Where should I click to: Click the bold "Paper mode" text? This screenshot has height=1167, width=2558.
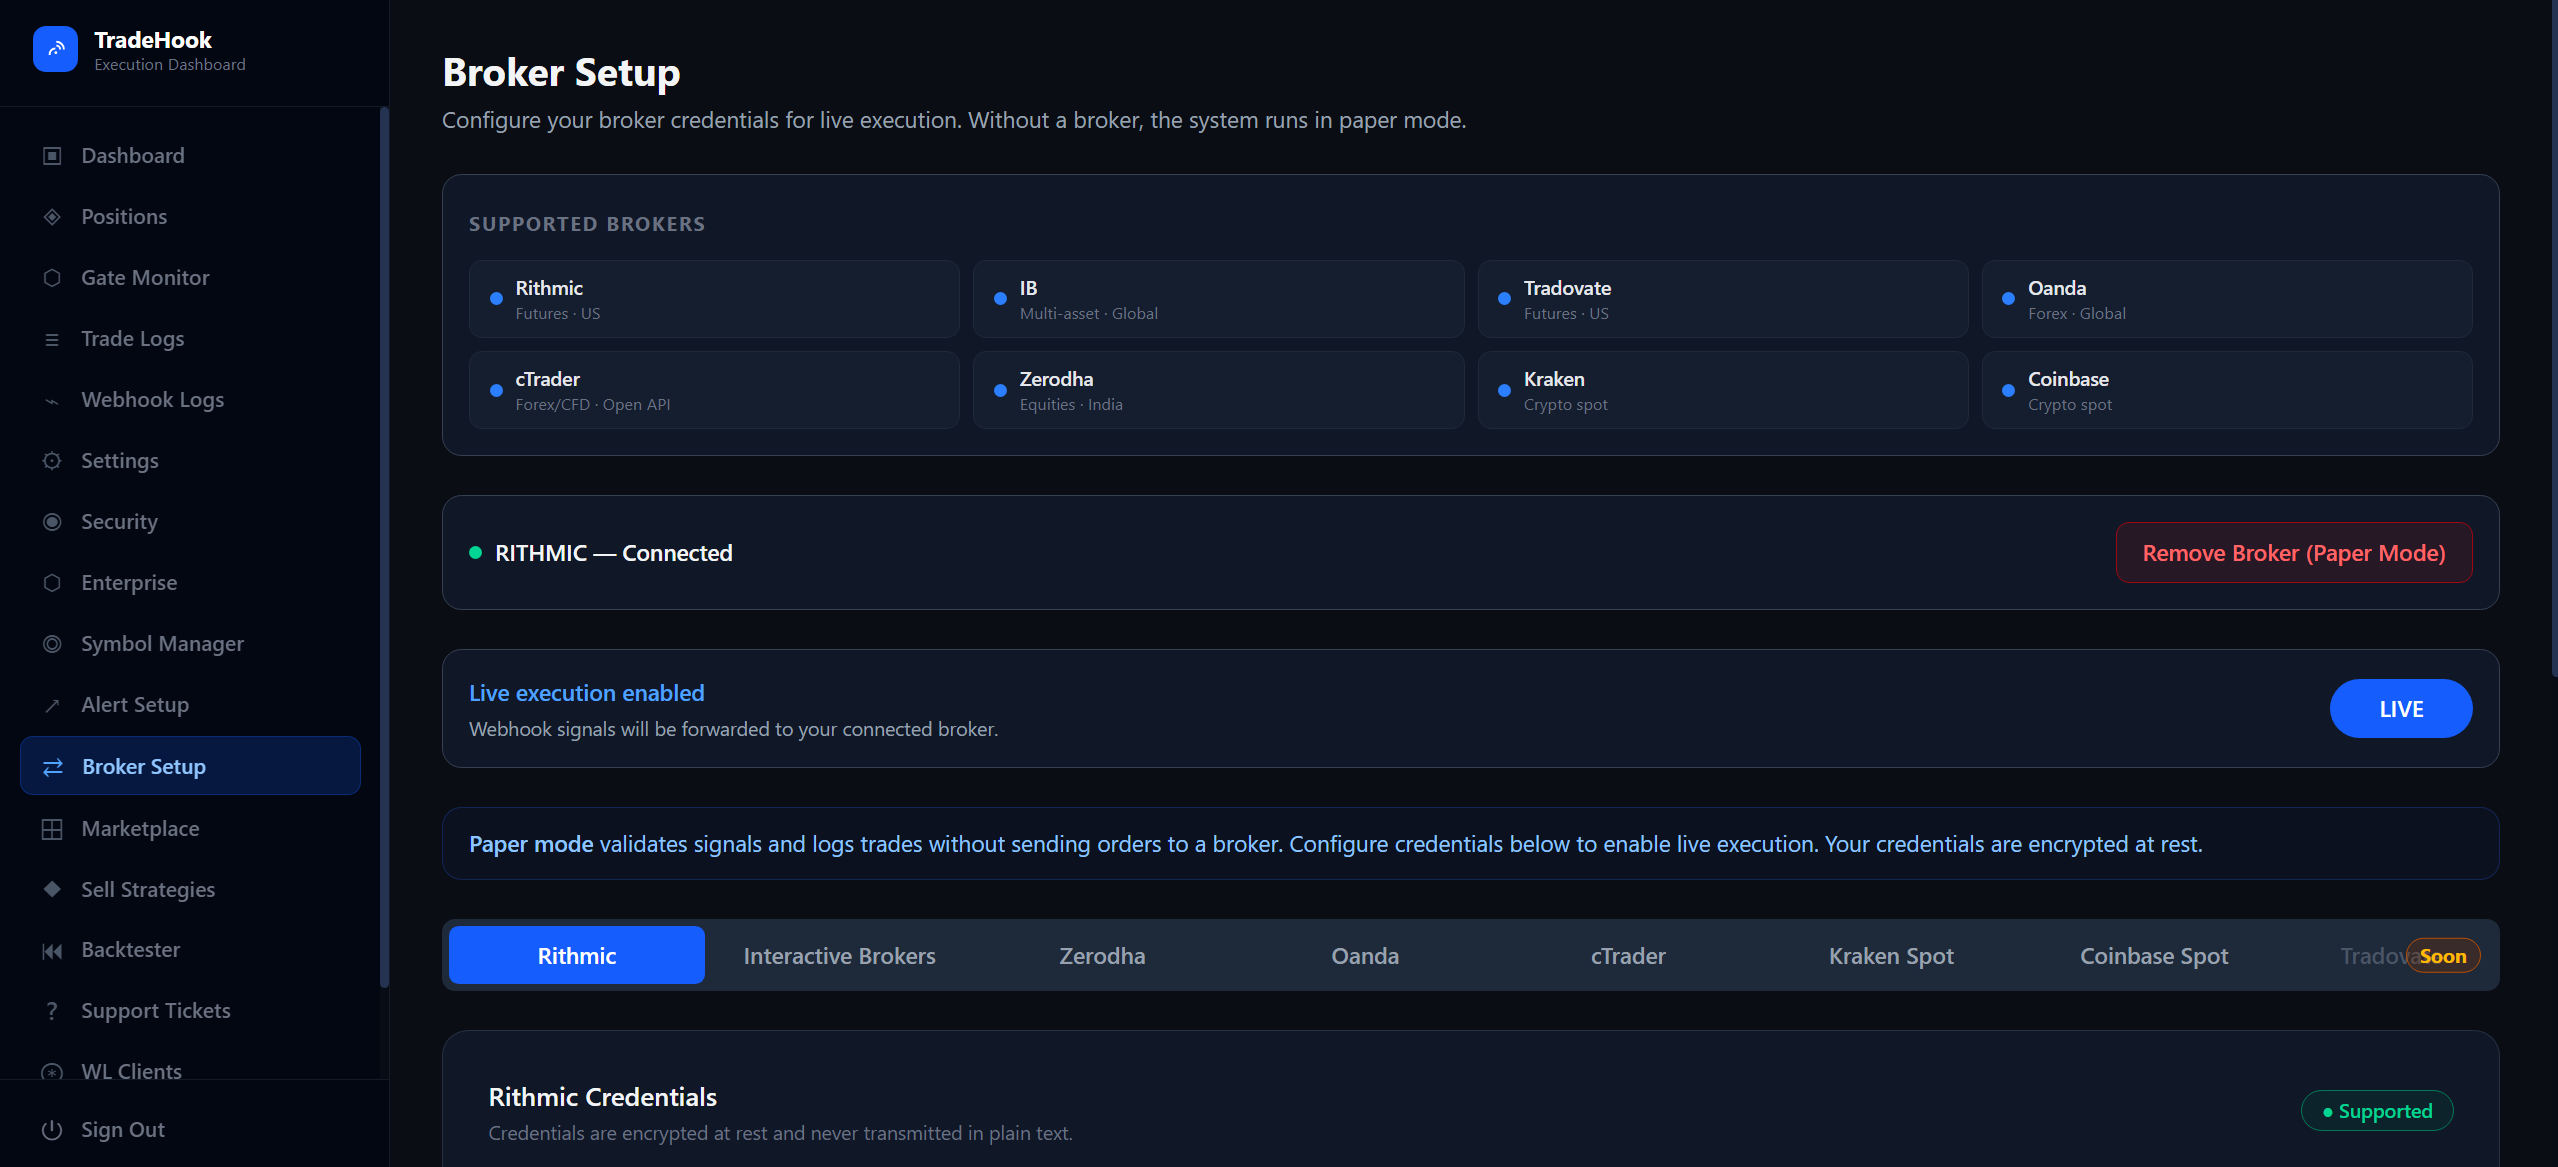click(x=531, y=844)
